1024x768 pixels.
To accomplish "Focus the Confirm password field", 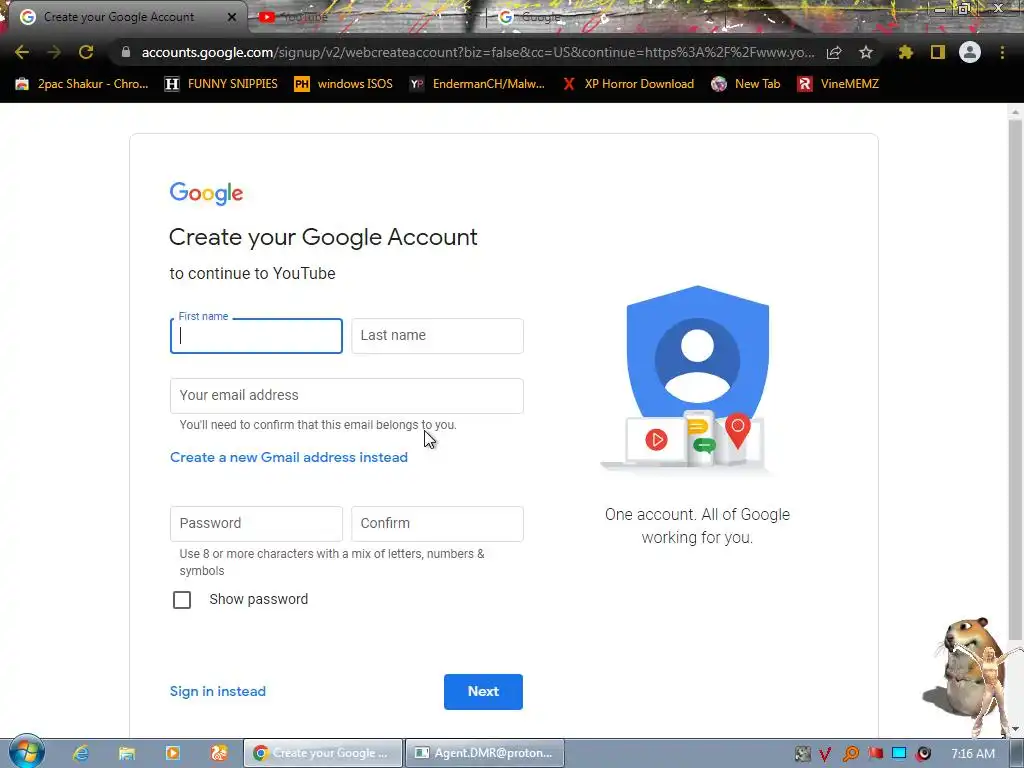I will [x=437, y=524].
